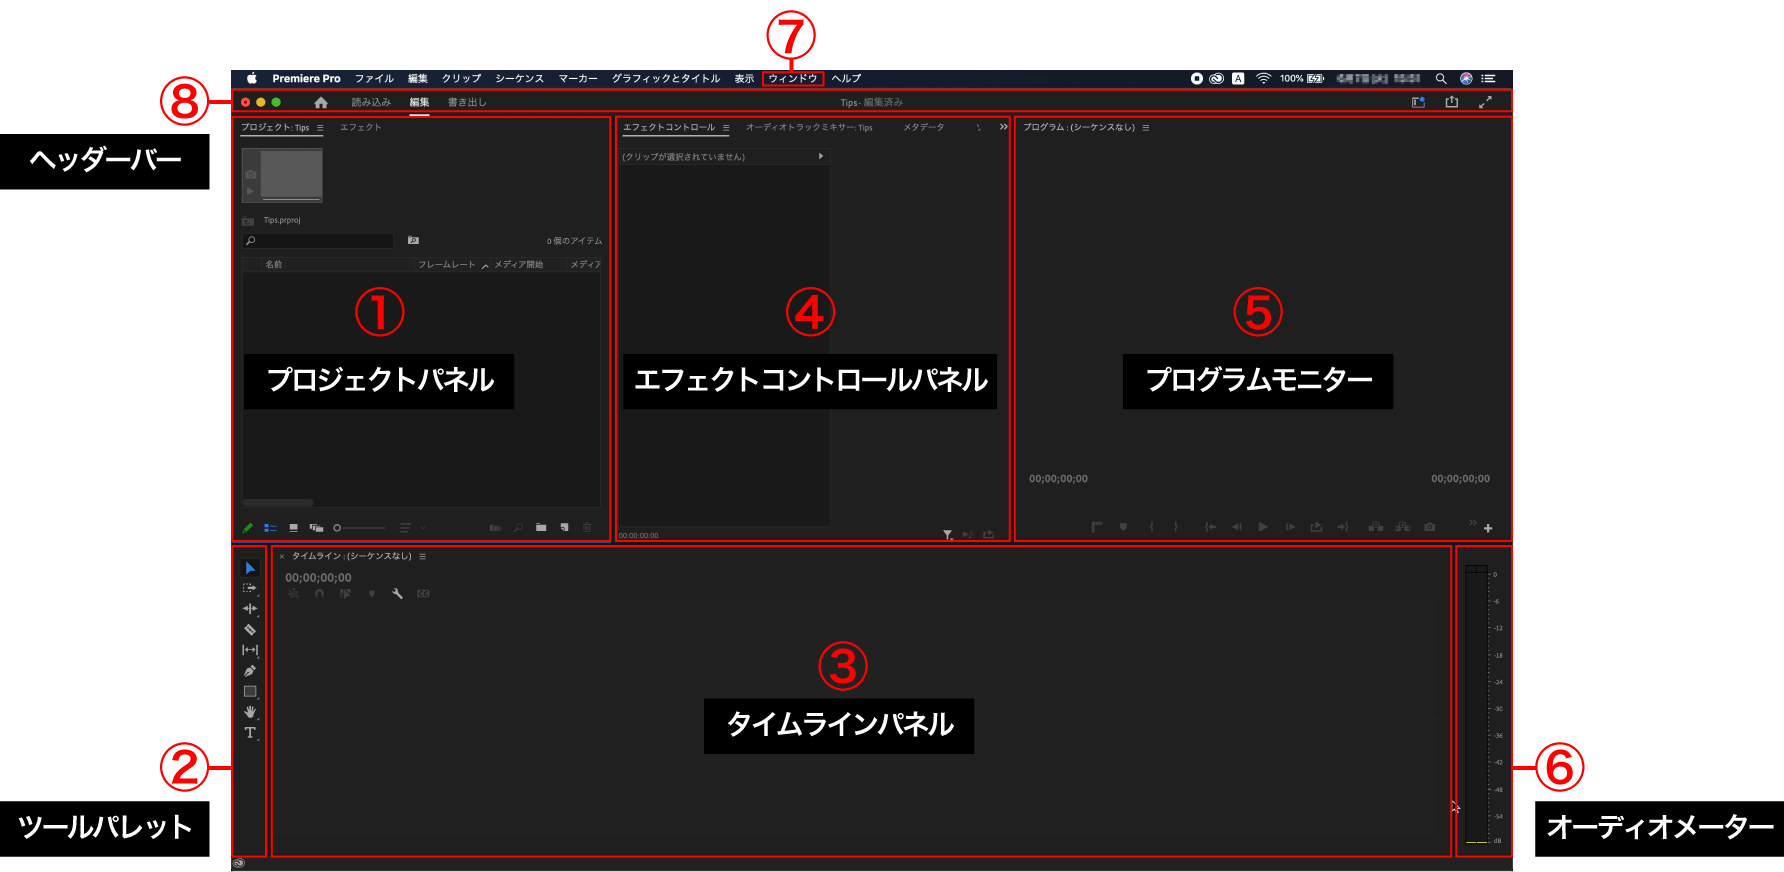This screenshot has width=1784, height=872.
Task: Click the filter funnel icon in Effect Controls
Action: pos(947,535)
